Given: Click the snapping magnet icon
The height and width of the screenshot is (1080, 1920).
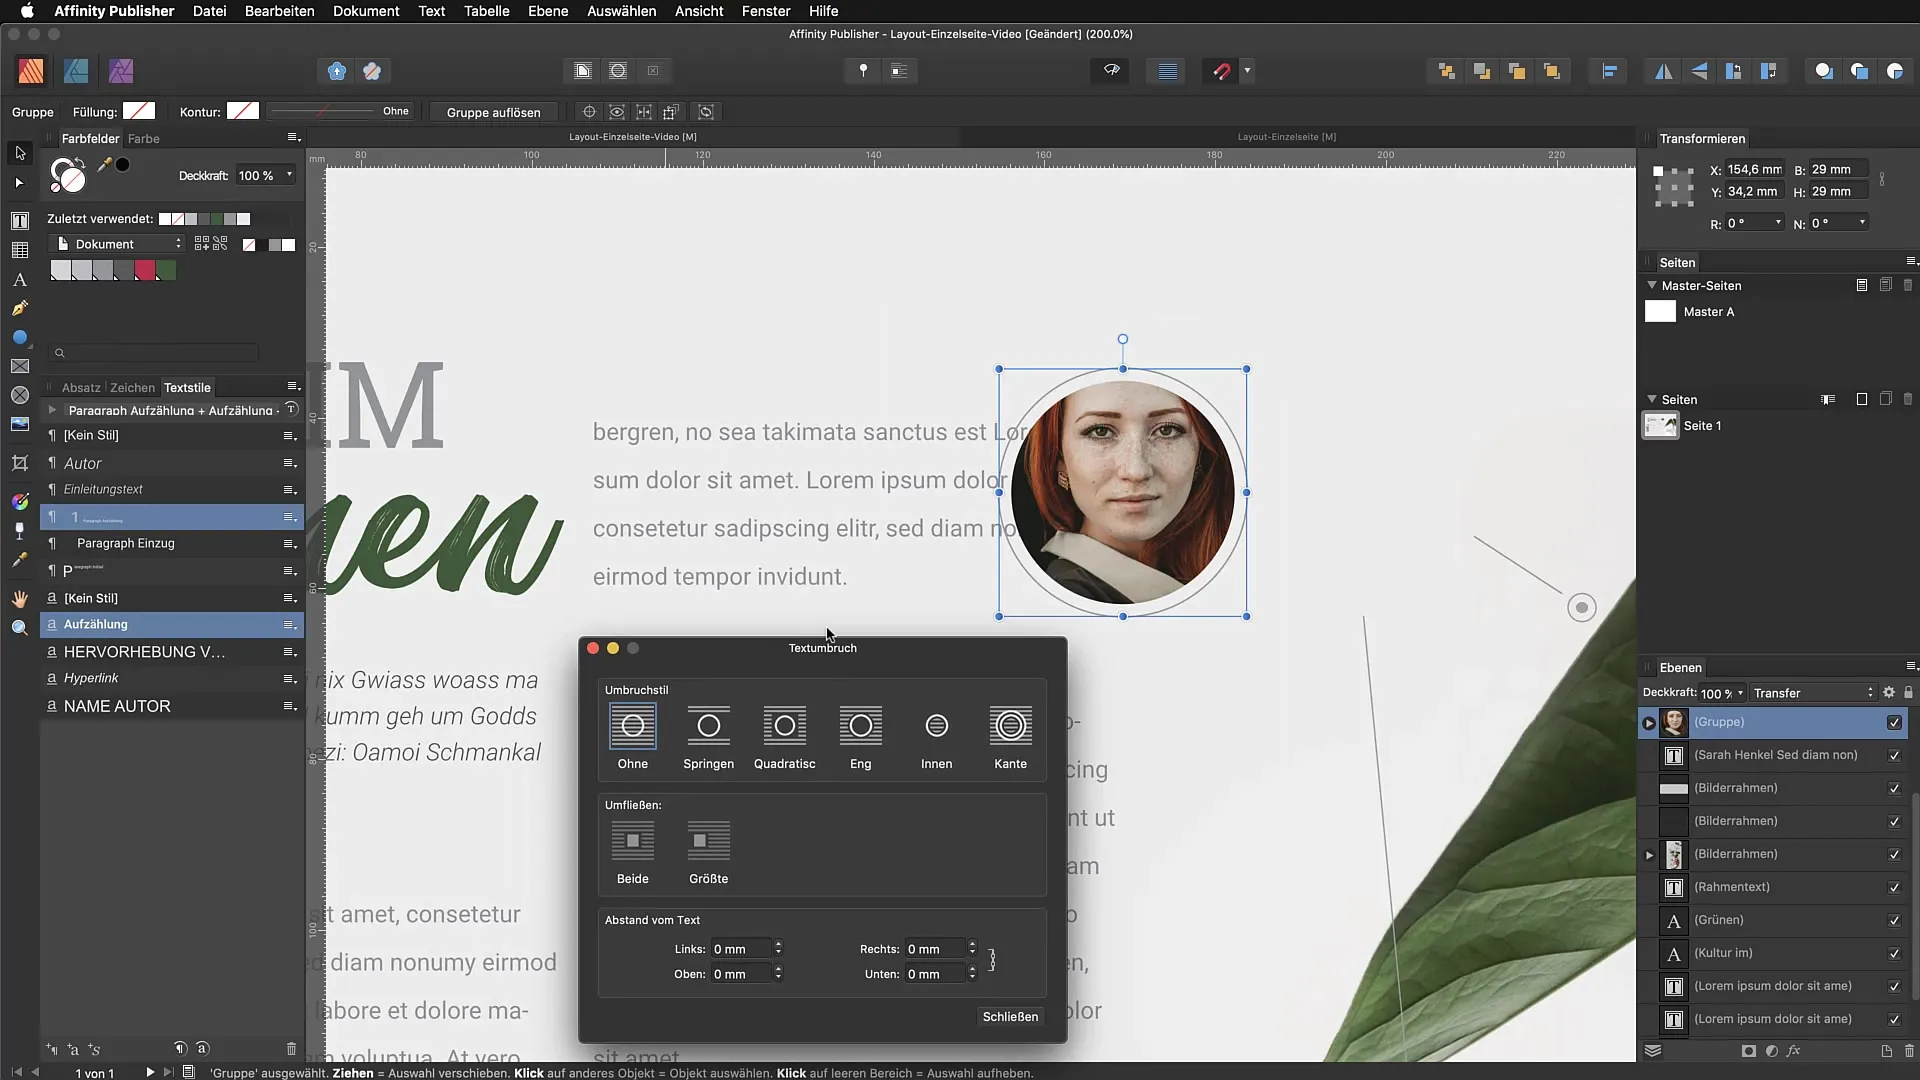Looking at the screenshot, I should coord(1221,71).
